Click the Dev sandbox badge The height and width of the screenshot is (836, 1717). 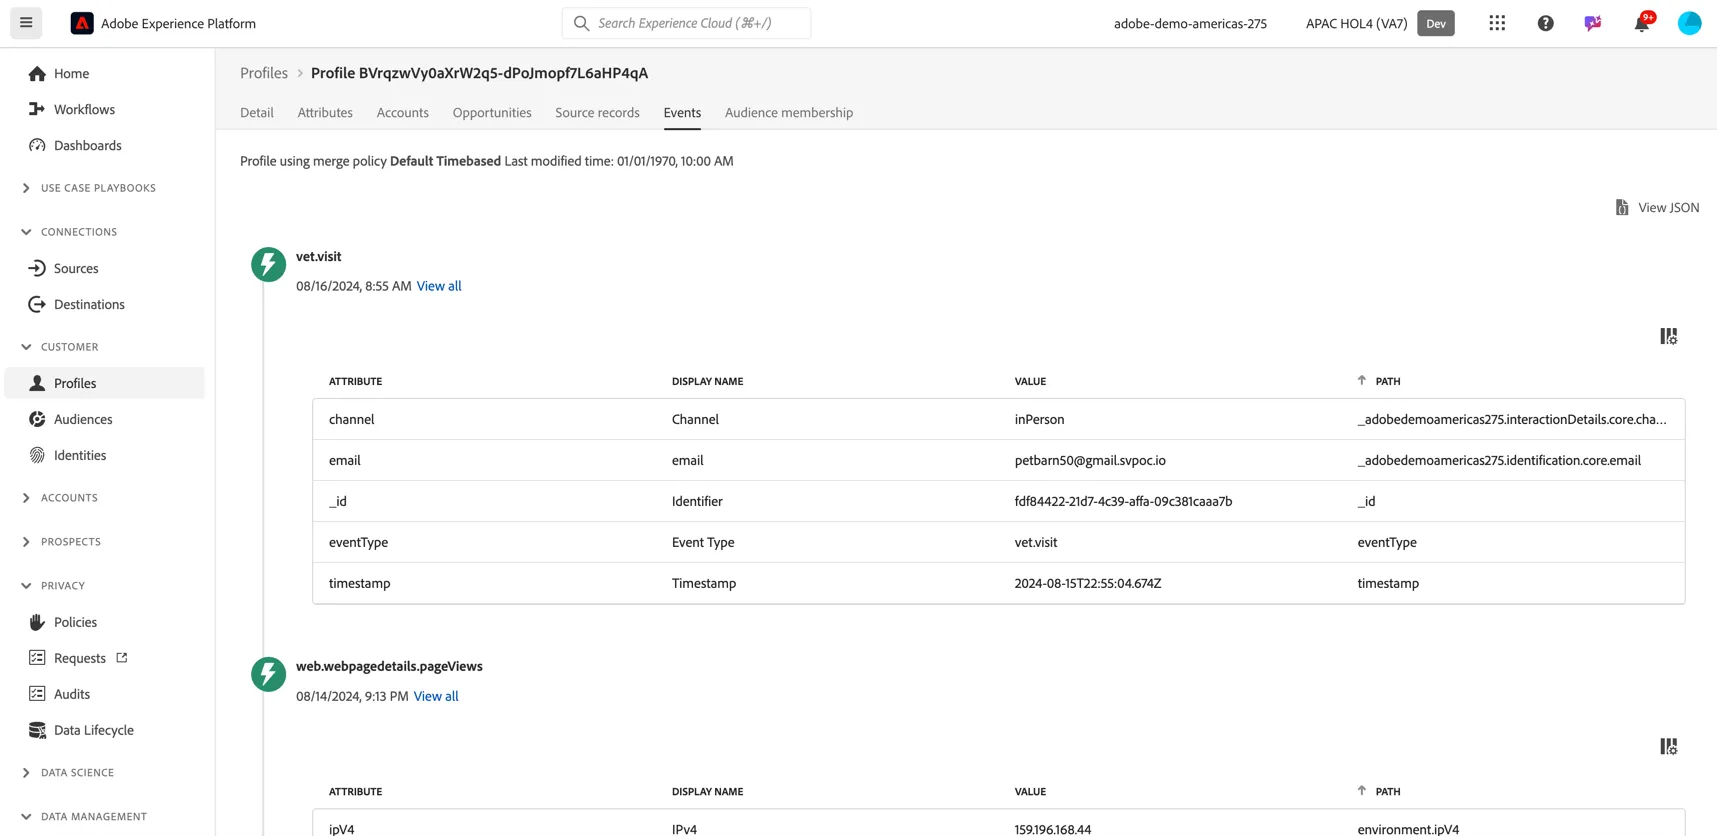point(1436,23)
